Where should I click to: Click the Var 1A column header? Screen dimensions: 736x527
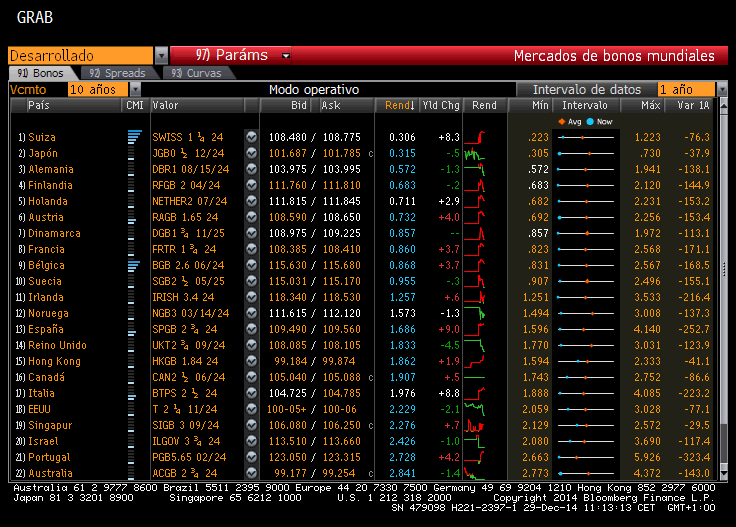click(x=693, y=106)
